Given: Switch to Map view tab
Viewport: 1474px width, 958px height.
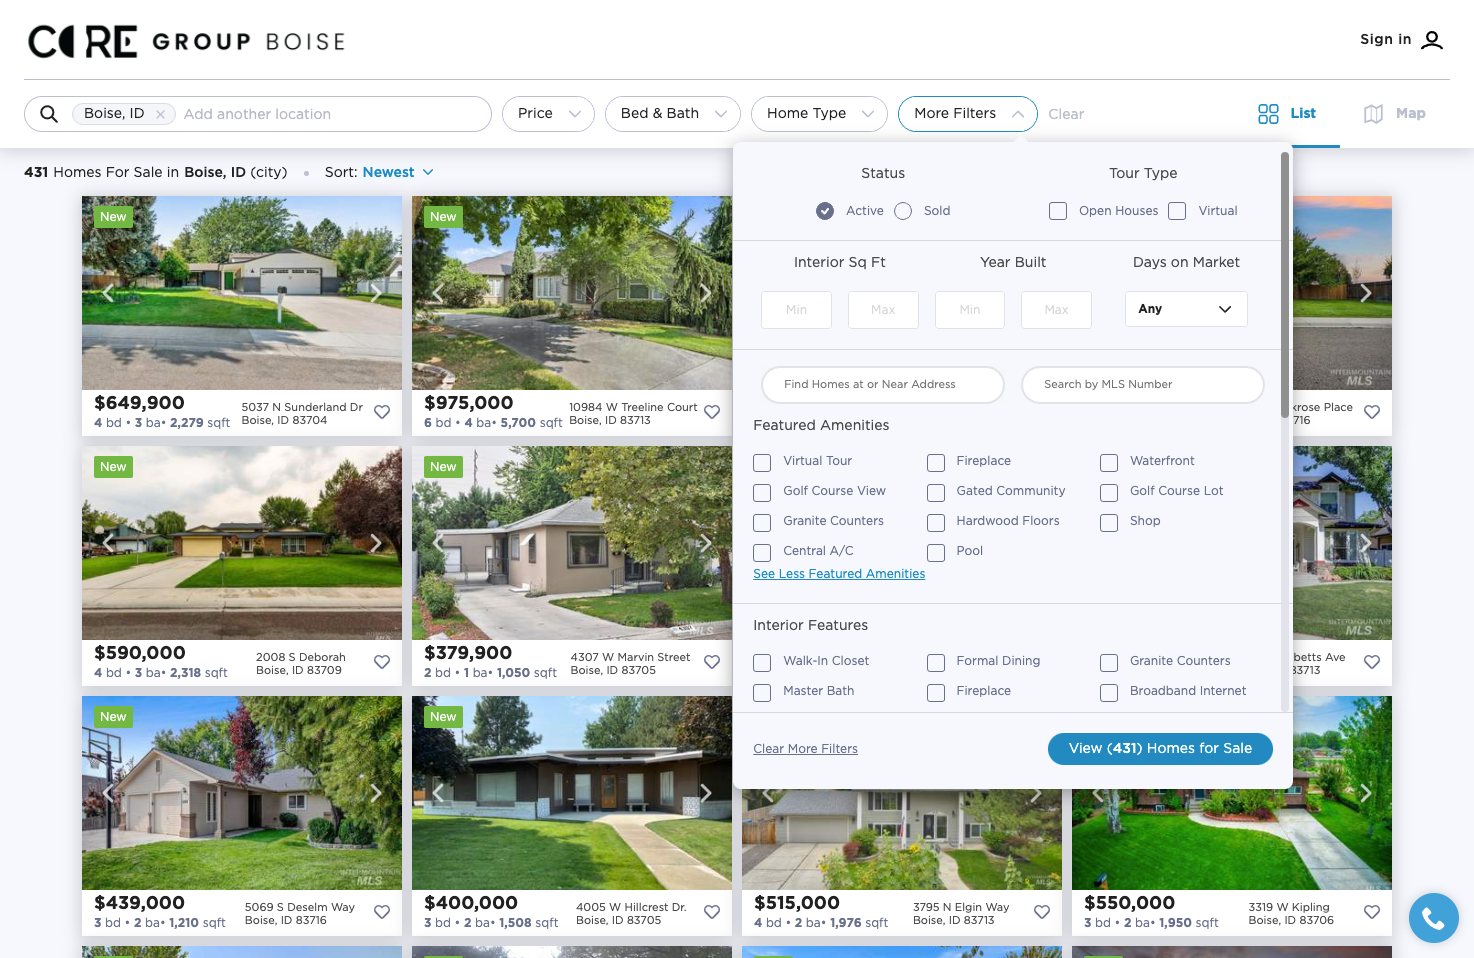Looking at the screenshot, I should [x=1395, y=114].
